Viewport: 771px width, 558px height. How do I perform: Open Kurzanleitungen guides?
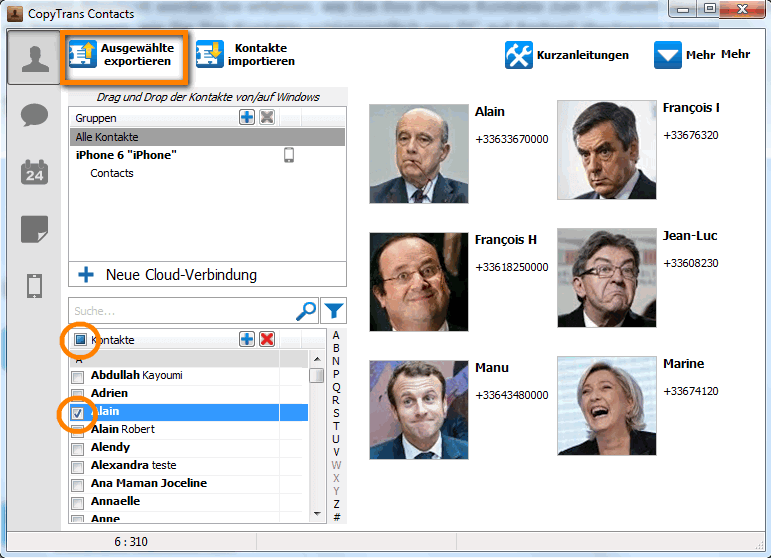(567, 55)
